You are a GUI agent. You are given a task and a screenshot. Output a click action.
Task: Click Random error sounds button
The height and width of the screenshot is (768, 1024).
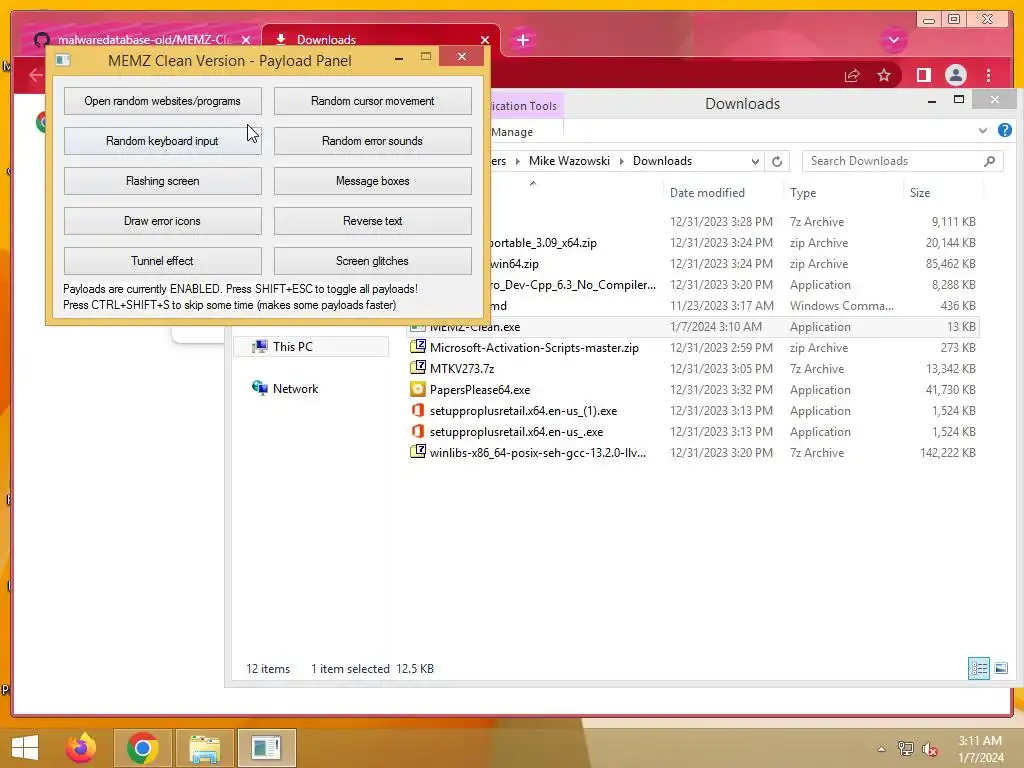coord(372,141)
